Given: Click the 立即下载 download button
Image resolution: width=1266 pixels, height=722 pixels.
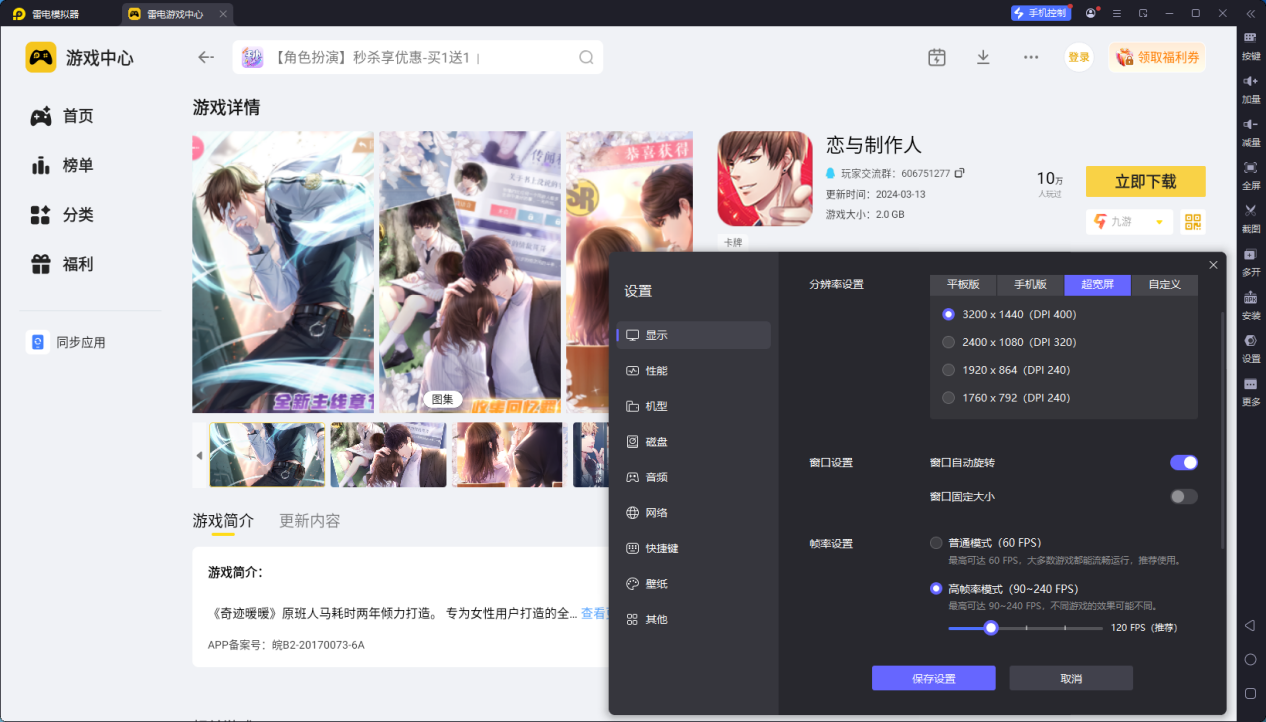Looking at the screenshot, I should point(1145,181).
